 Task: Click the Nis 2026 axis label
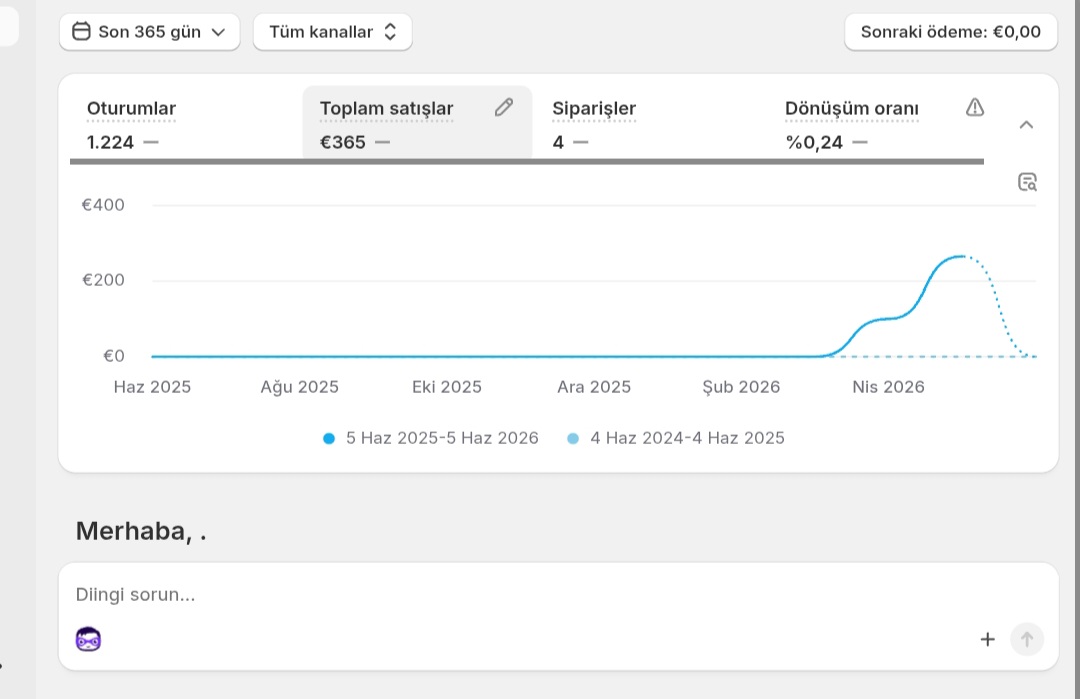(888, 387)
